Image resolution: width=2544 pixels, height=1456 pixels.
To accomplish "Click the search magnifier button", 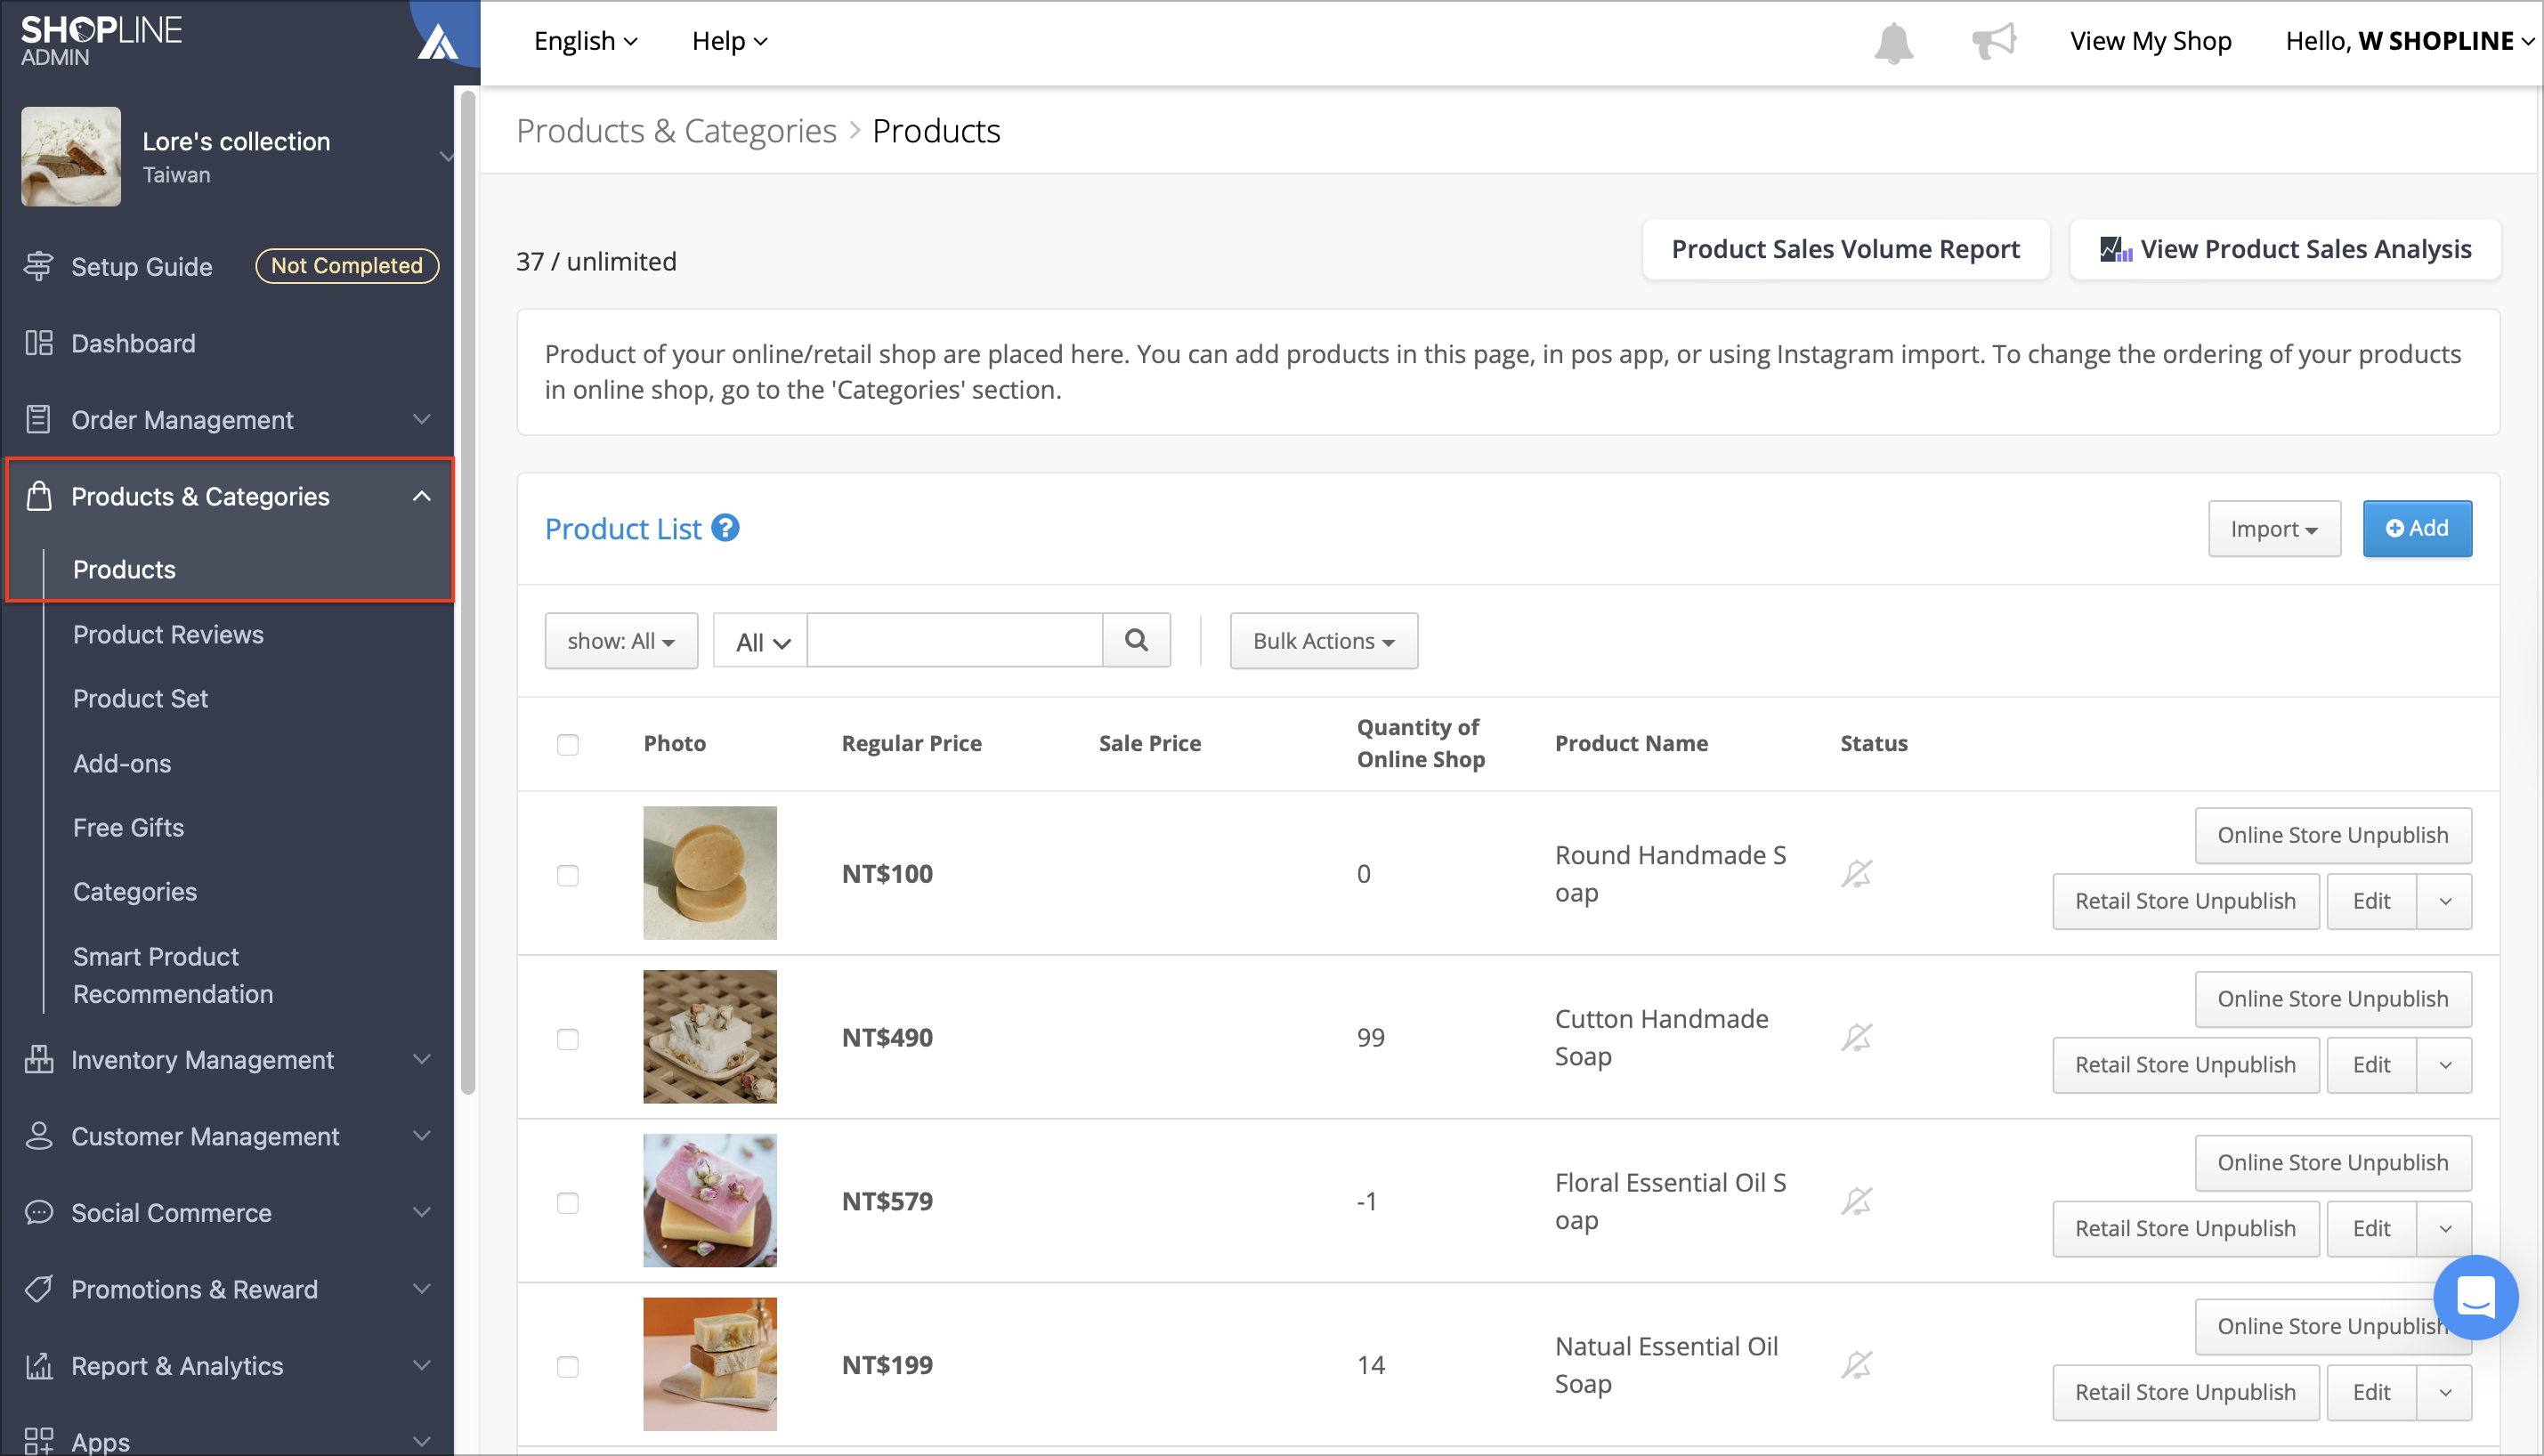I will (1136, 640).
